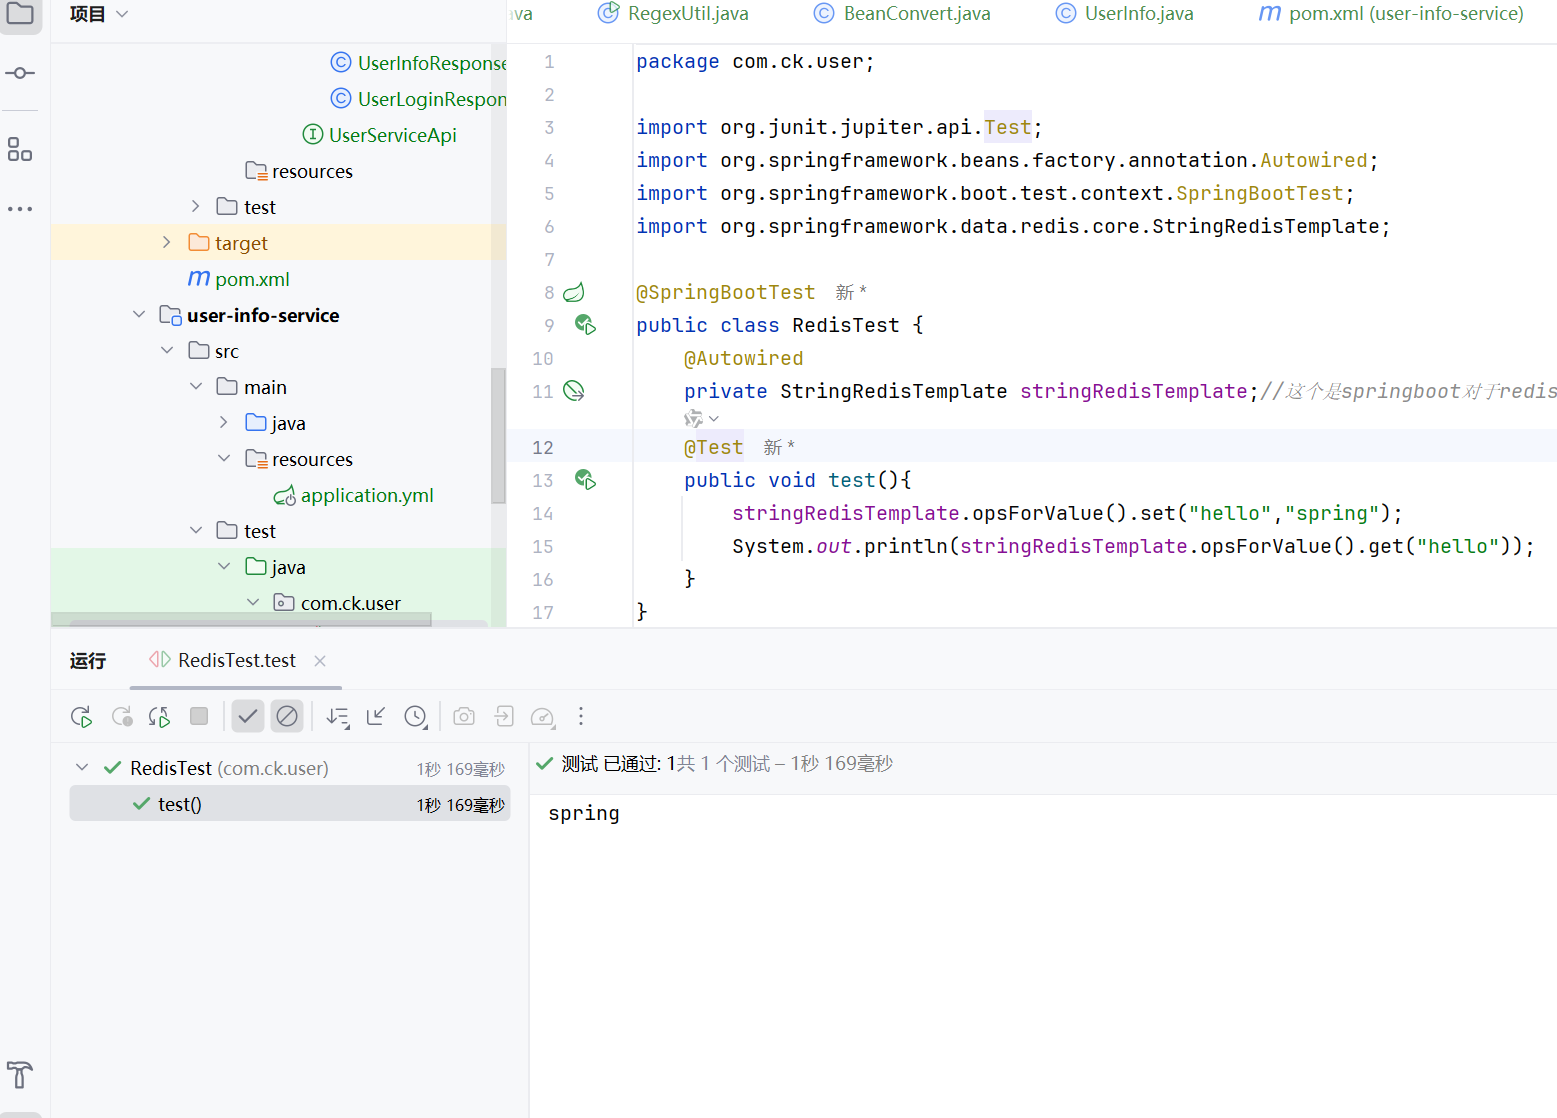1557x1118 pixels.
Task: Stop the running process
Action: click(x=199, y=716)
